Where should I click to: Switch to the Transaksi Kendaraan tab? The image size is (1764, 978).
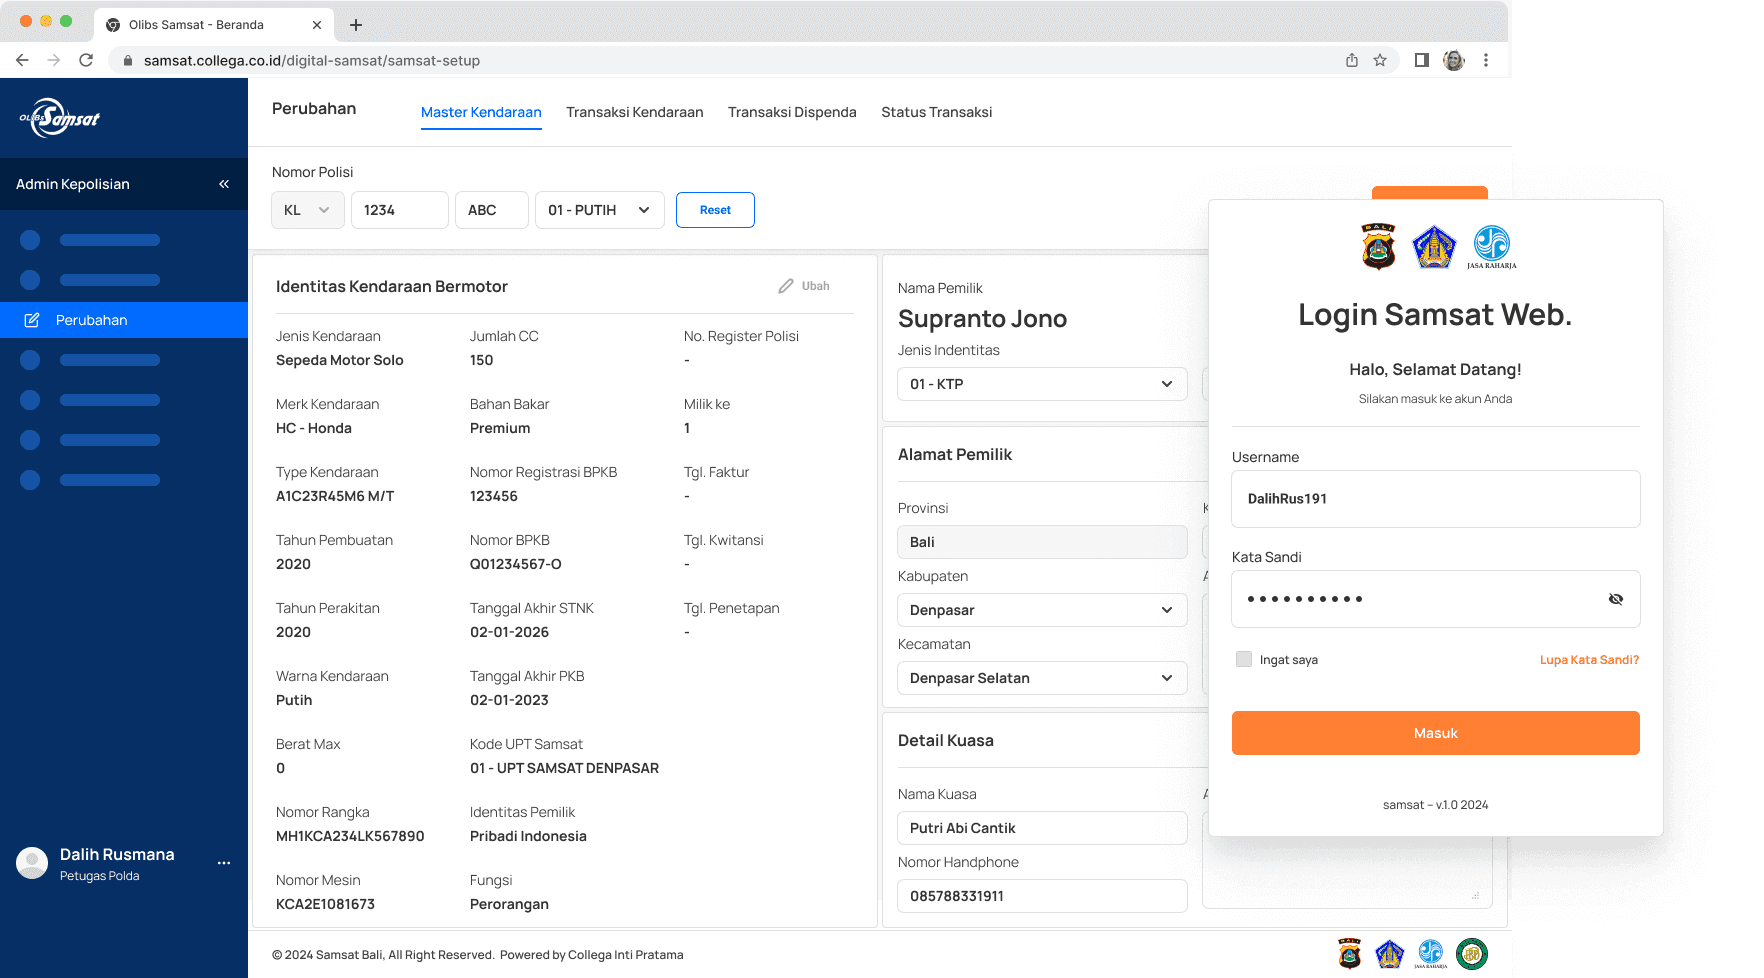pos(634,112)
